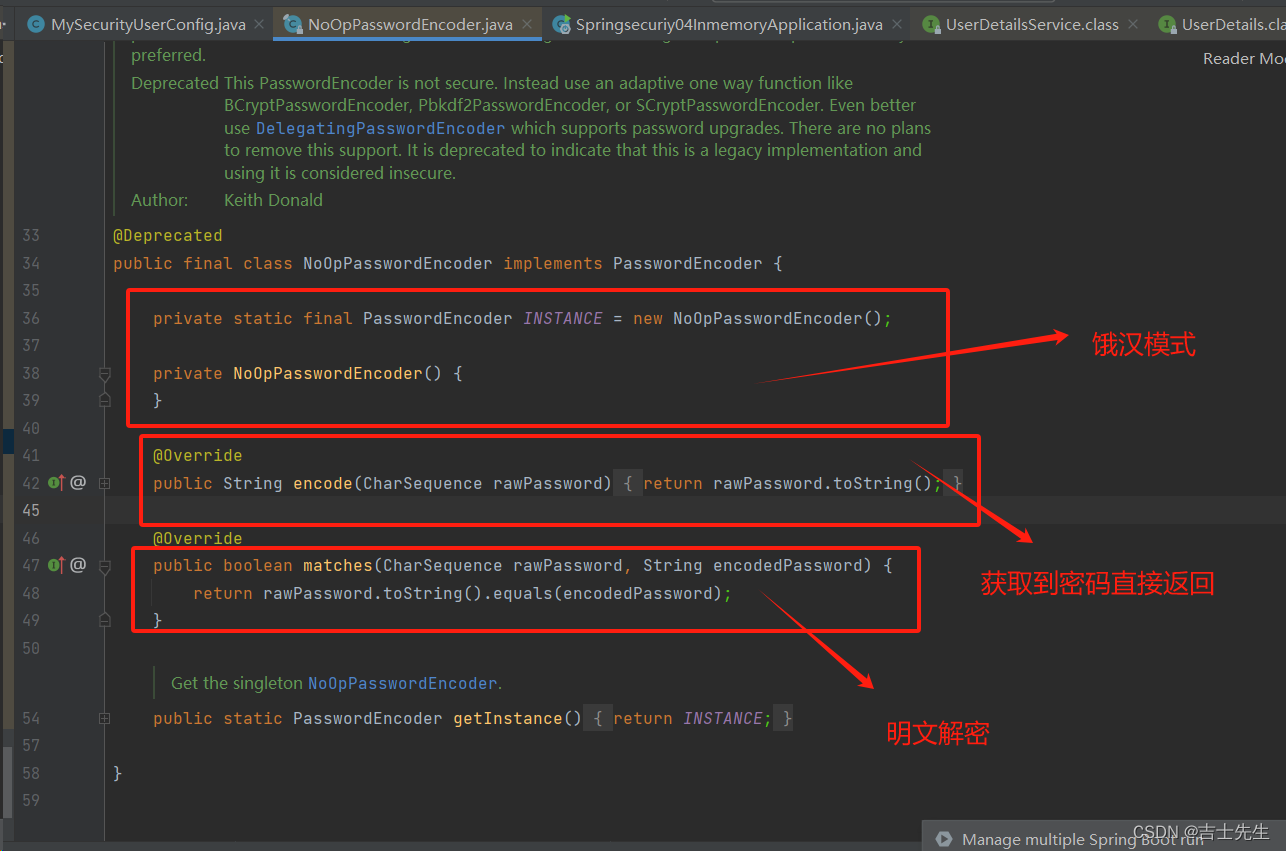Image resolution: width=1286 pixels, height=851 pixels.
Task: Follow the DelegatingPasswordEncoder doc link
Action: tap(380, 128)
